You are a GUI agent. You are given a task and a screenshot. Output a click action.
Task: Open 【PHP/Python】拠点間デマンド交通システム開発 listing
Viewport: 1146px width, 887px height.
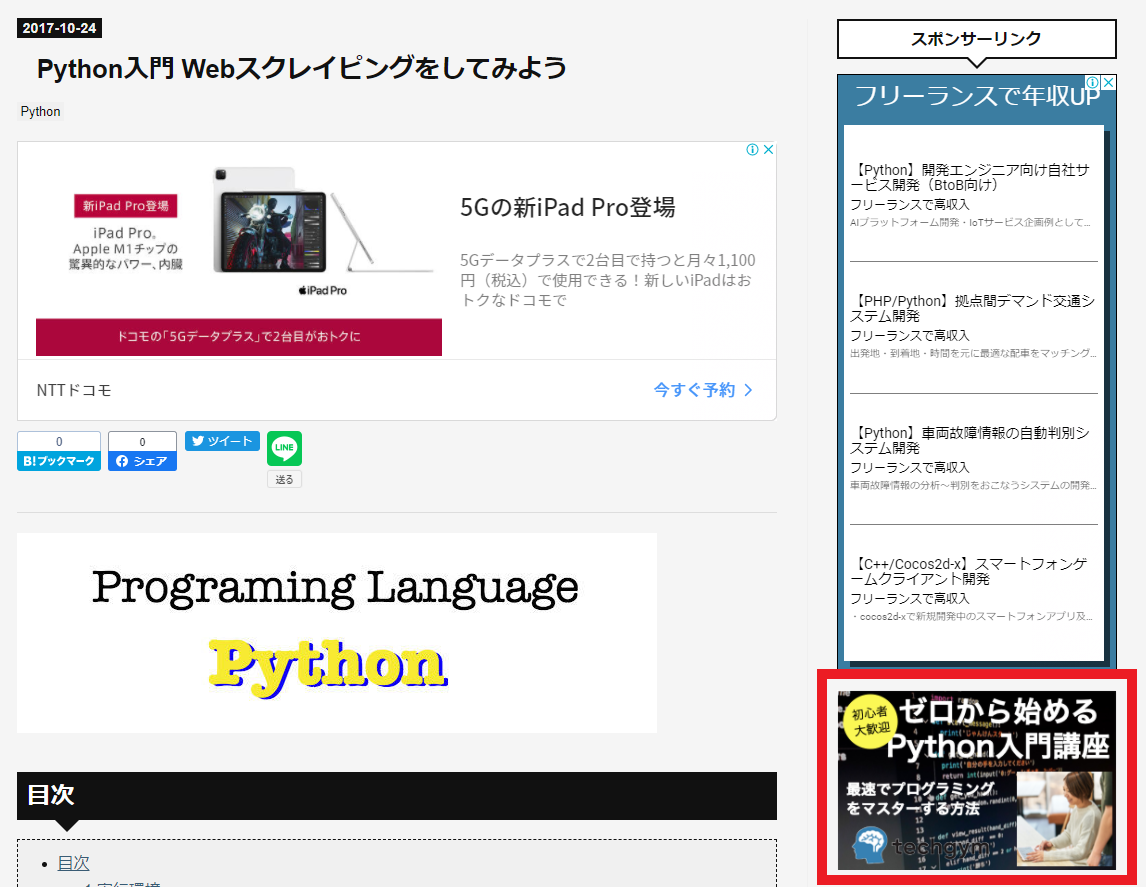[x=972, y=308]
